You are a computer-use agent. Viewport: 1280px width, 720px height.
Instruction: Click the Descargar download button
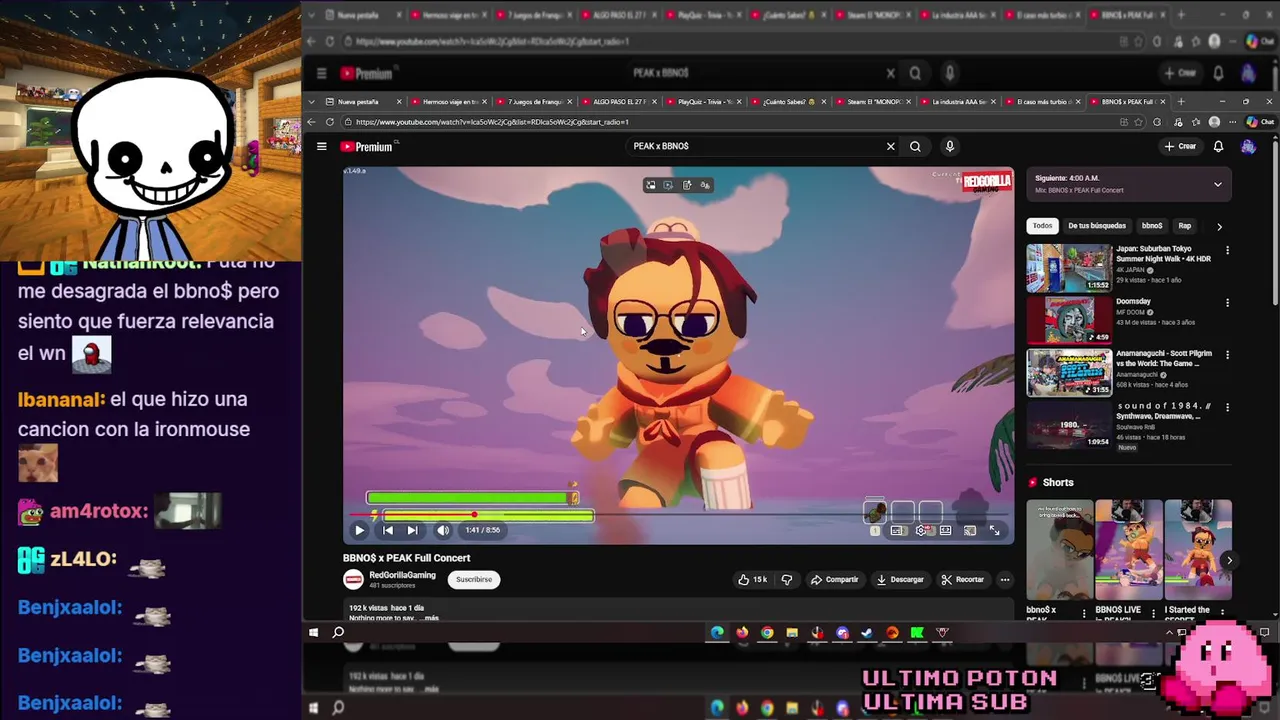pyautogui.click(x=900, y=579)
